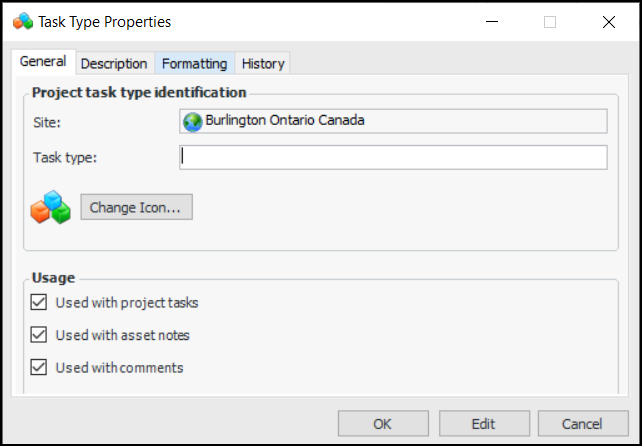
Task: Click the Edit button
Action: [x=483, y=424]
